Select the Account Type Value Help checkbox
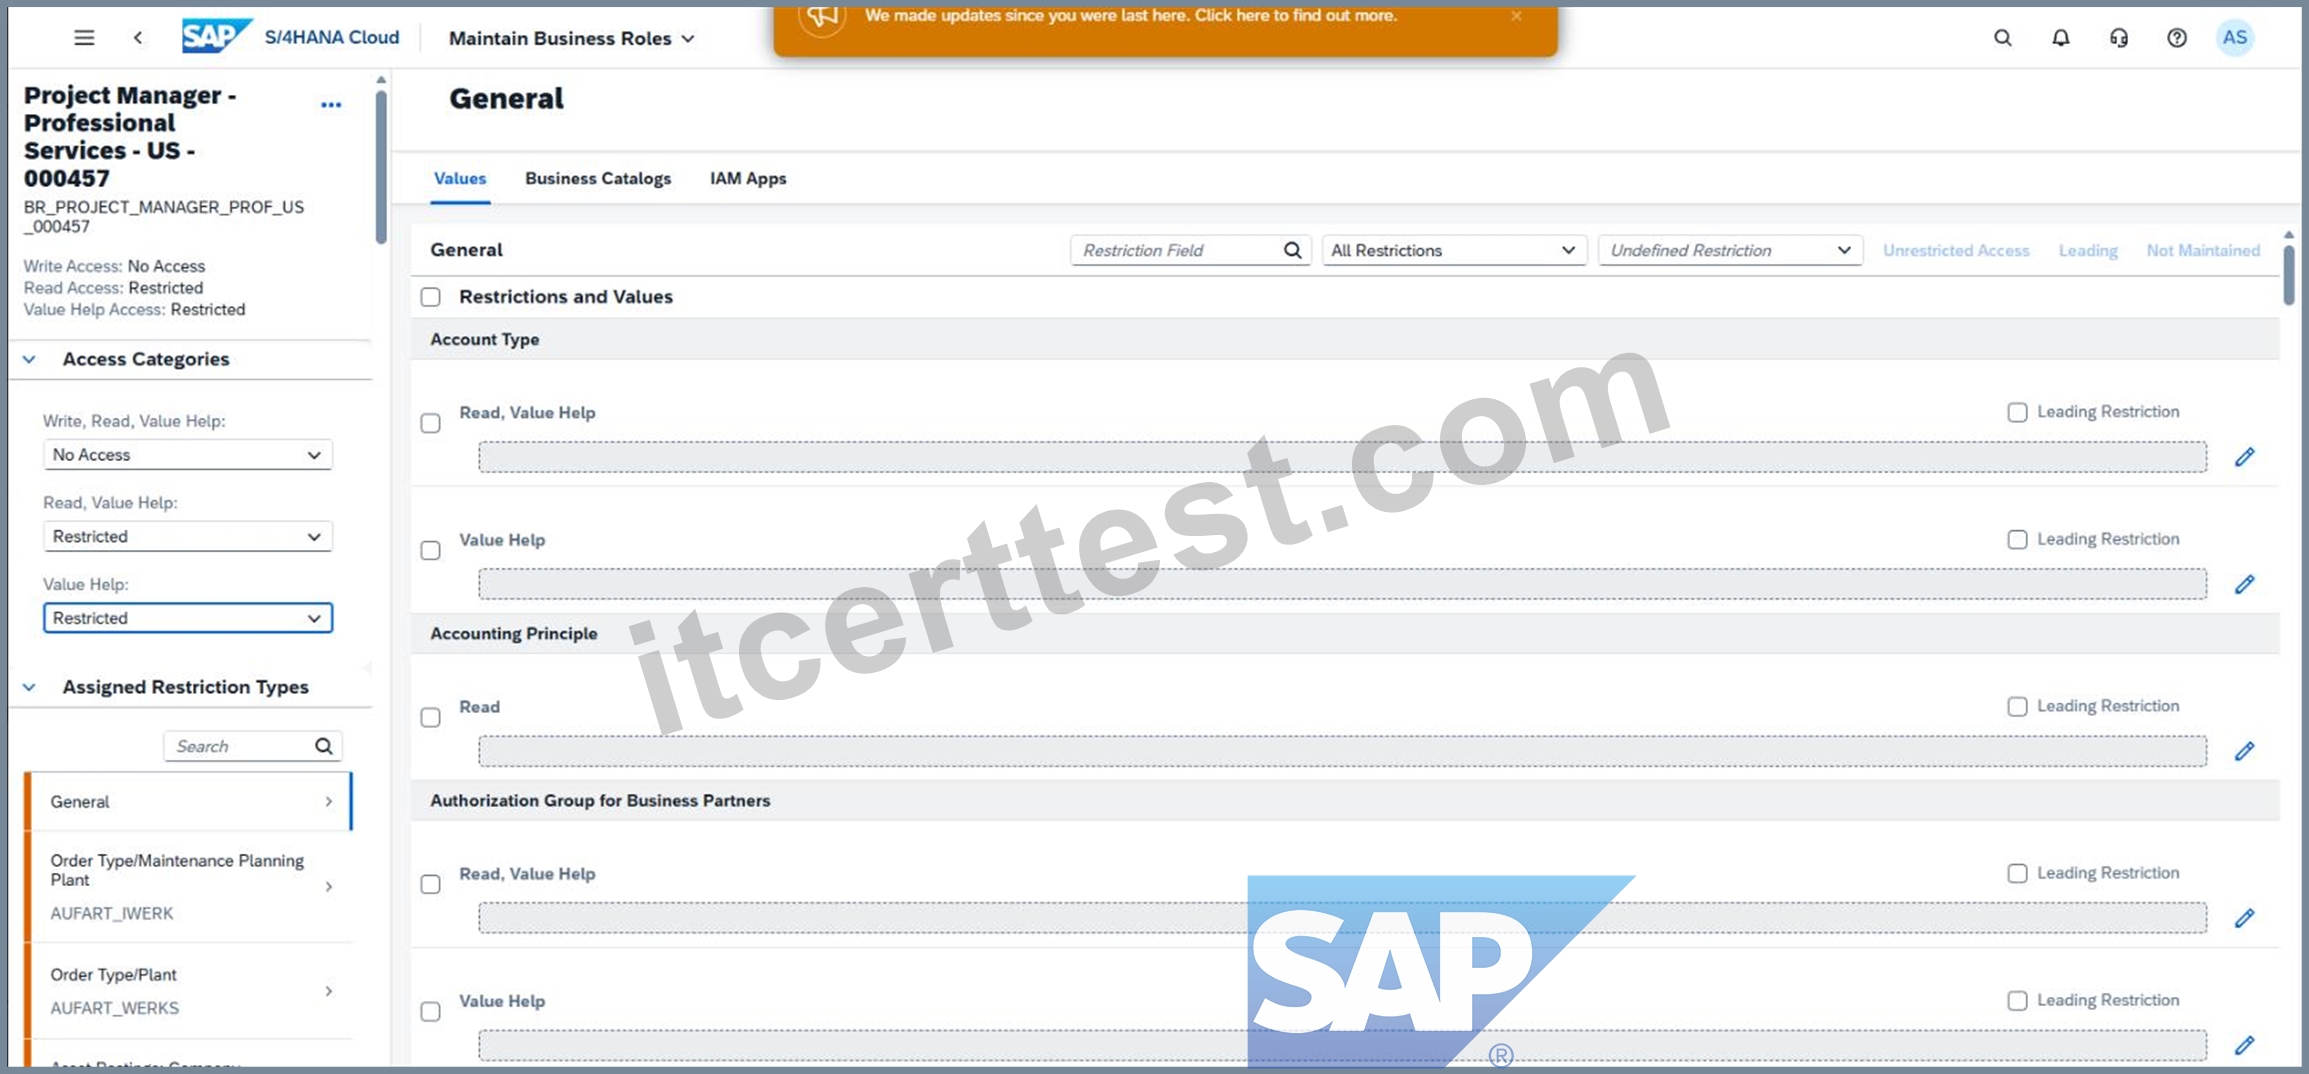The image size is (2309, 1074). coord(431,551)
